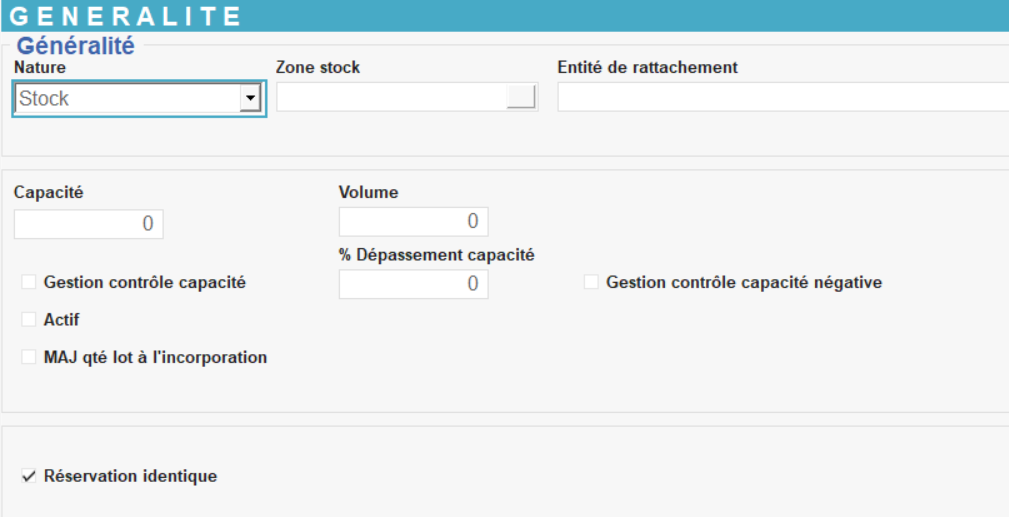Uncheck the Réservation identique checkbox
The width and height of the screenshot is (1009, 517).
[x=29, y=477]
